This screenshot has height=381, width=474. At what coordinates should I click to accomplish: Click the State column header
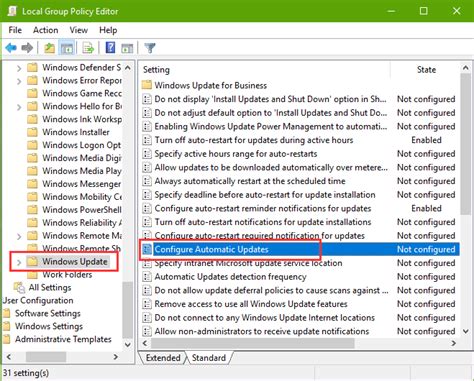tap(426, 70)
